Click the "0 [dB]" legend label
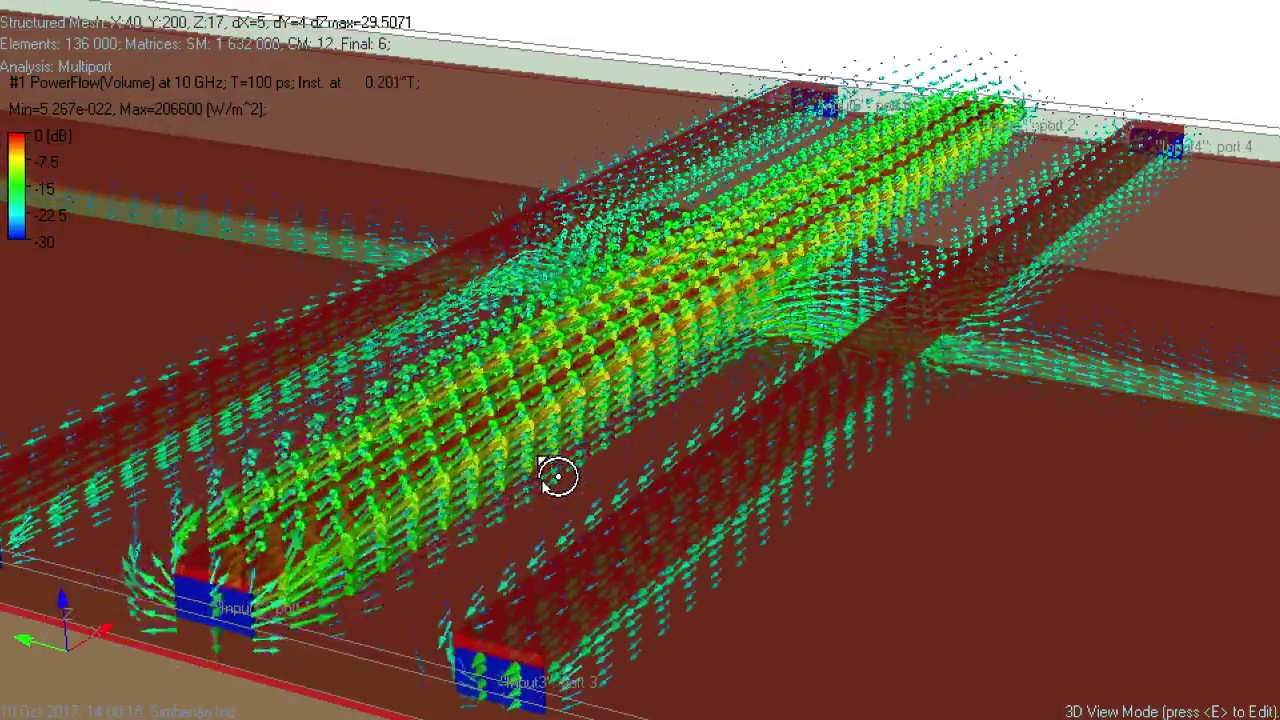 click(x=52, y=136)
